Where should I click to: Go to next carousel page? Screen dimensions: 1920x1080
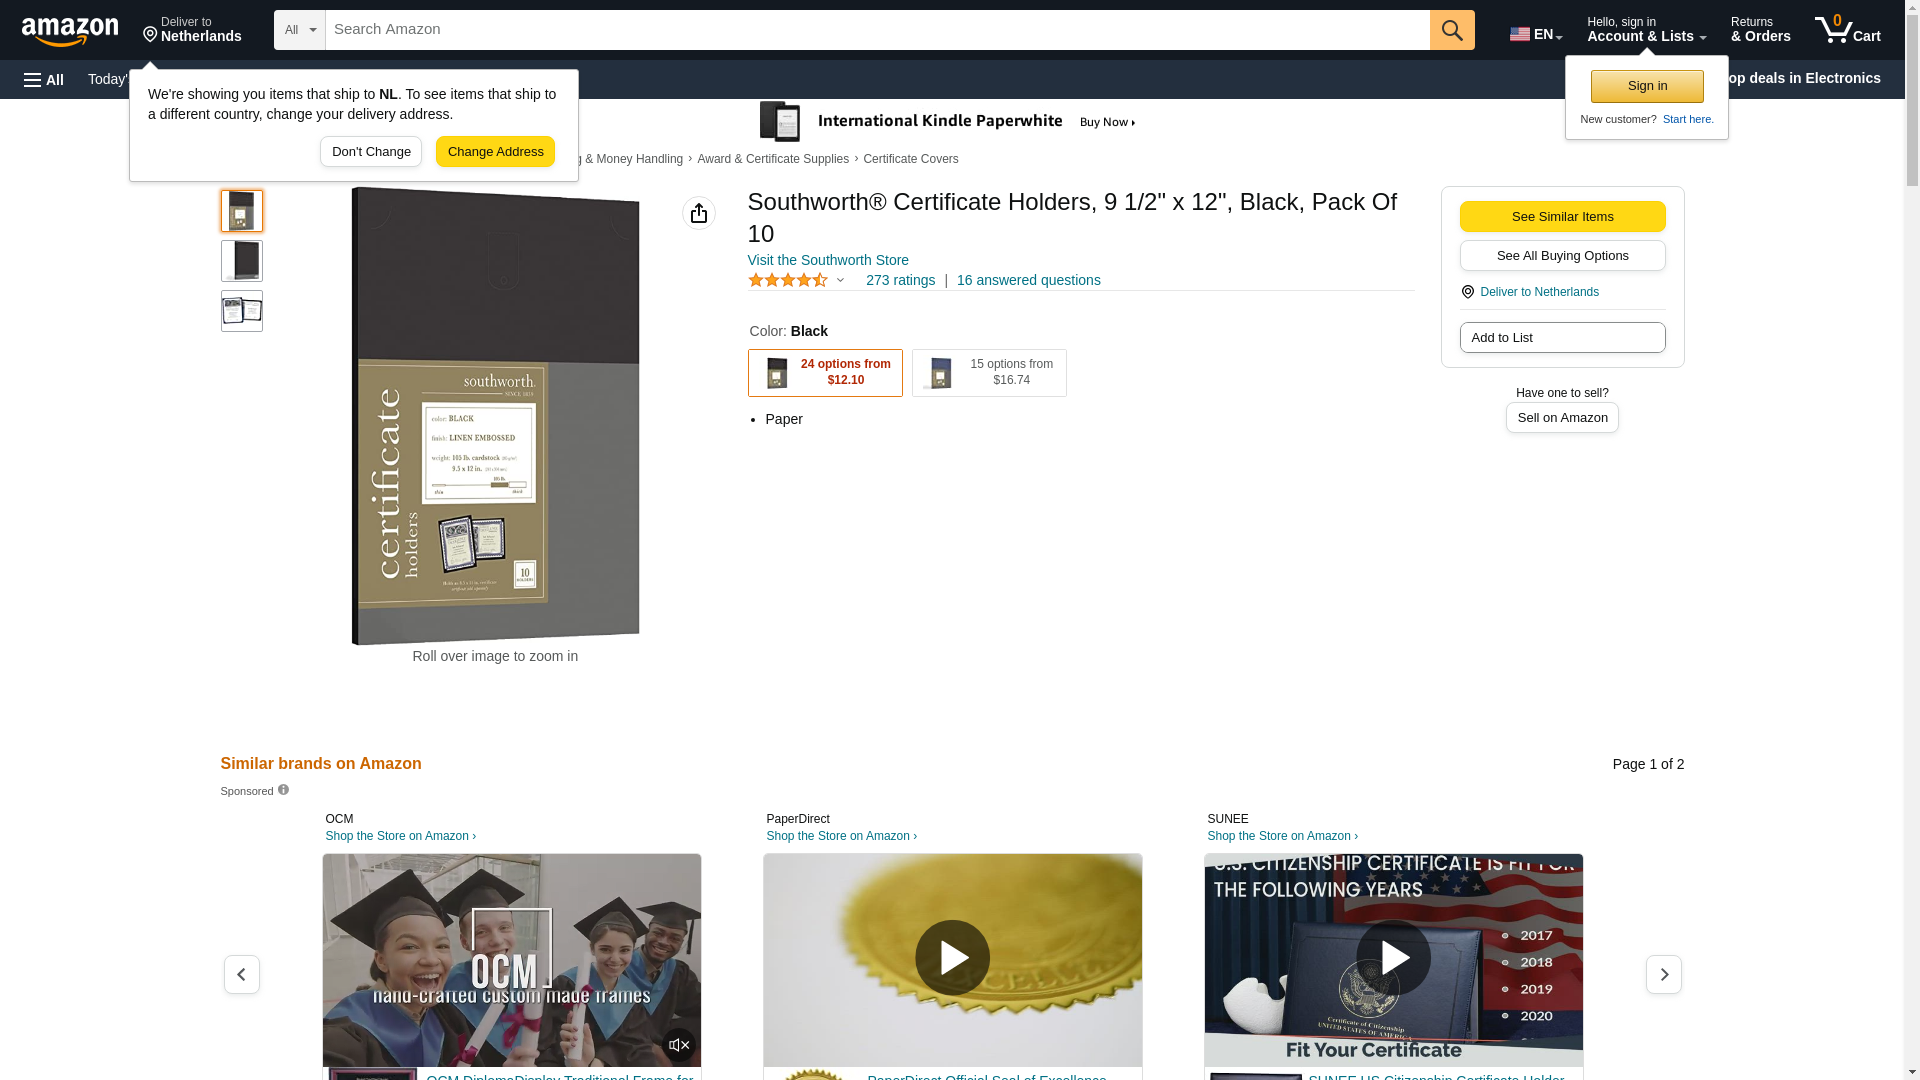[x=1664, y=974]
